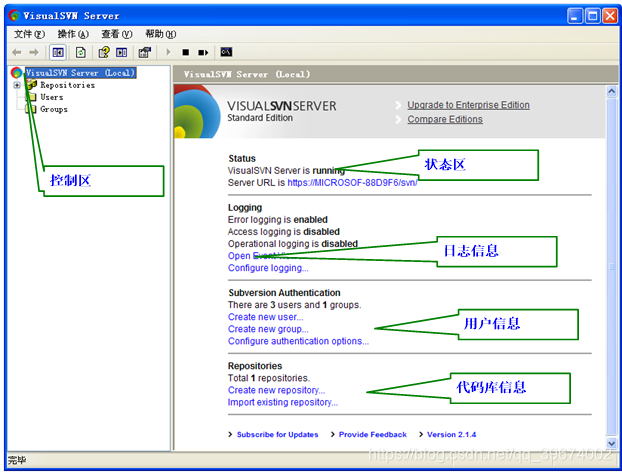This screenshot has height=473, width=622.
Task: Click the Create new group link
Action: 268,329
